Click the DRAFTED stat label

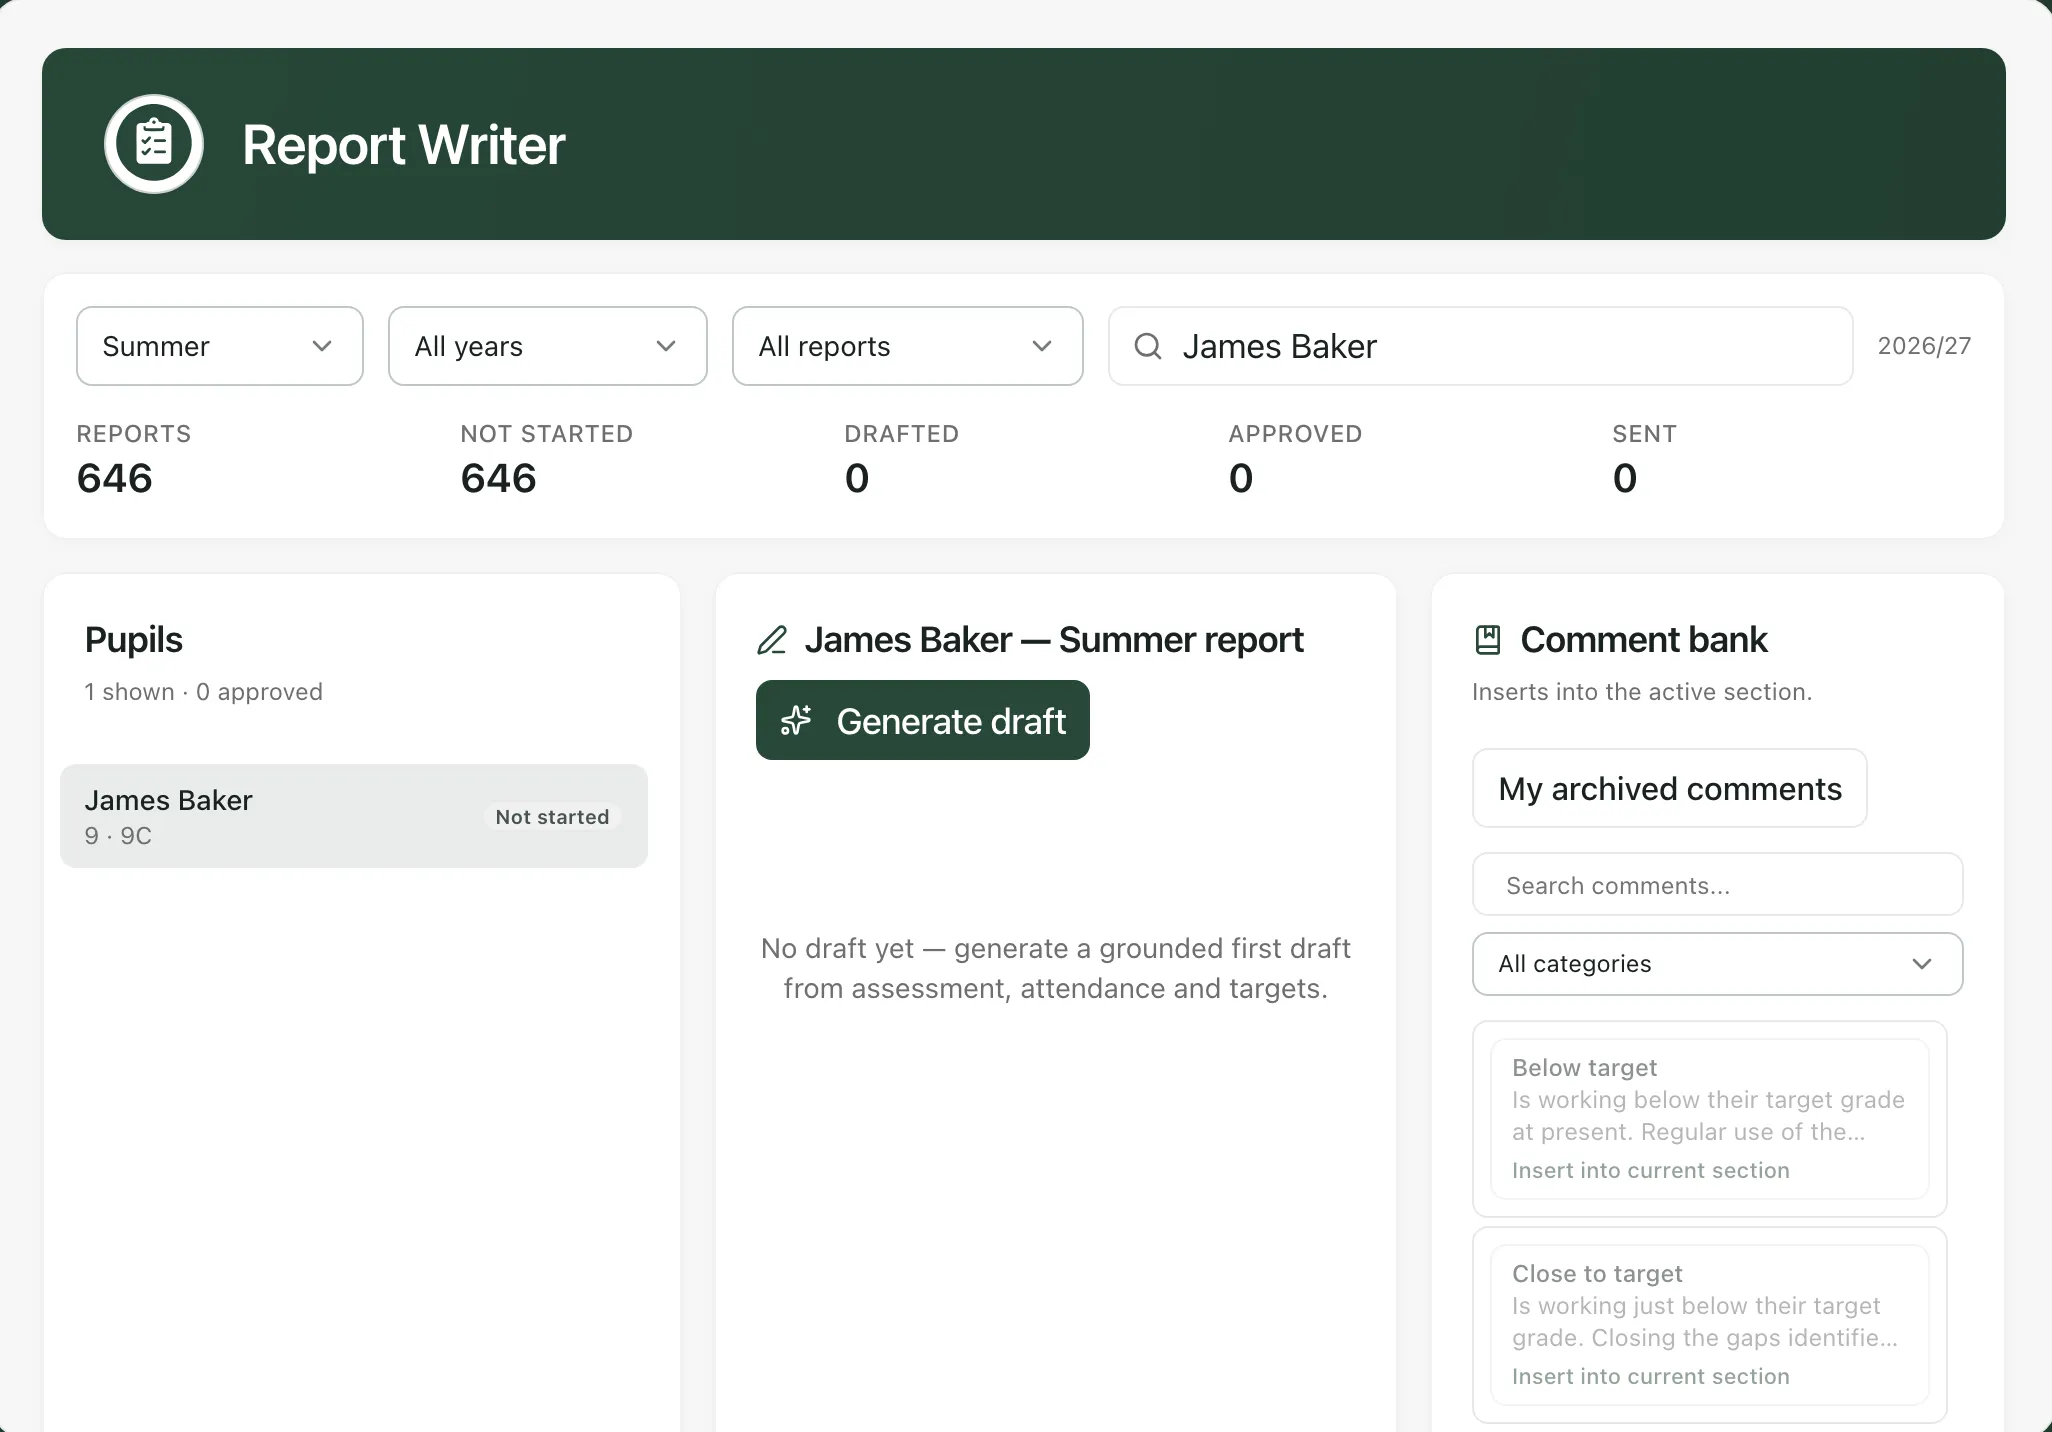(x=902, y=434)
